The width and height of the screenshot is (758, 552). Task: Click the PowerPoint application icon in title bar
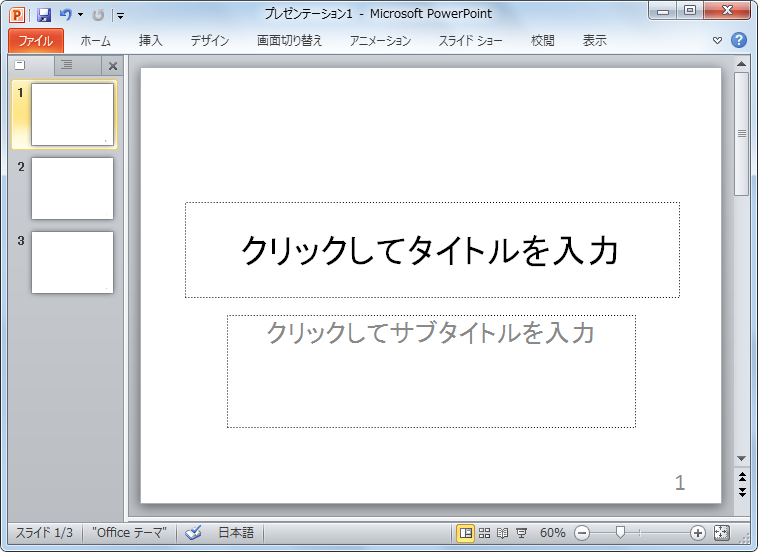pyautogui.click(x=17, y=15)
